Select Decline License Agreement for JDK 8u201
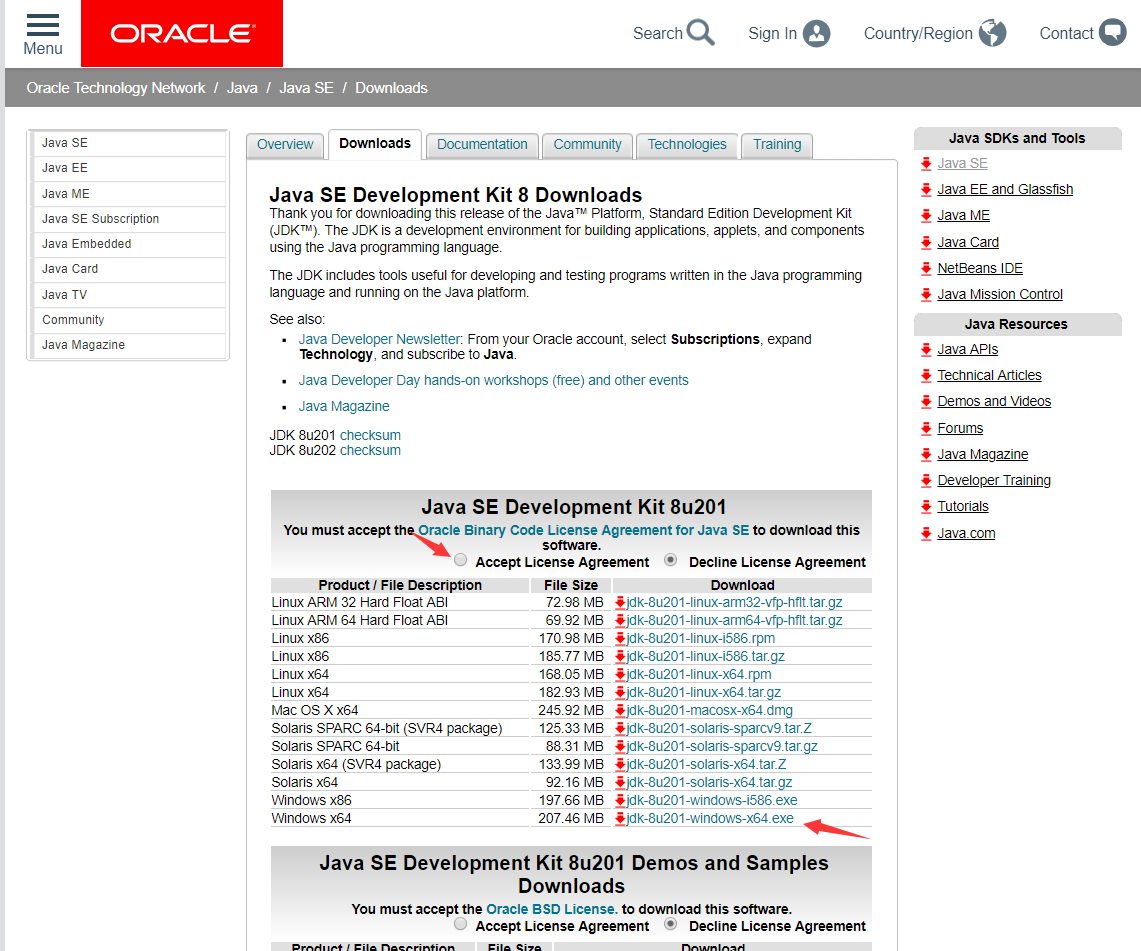The height and width of the screenshot is (951, 1141). point(671,560)
